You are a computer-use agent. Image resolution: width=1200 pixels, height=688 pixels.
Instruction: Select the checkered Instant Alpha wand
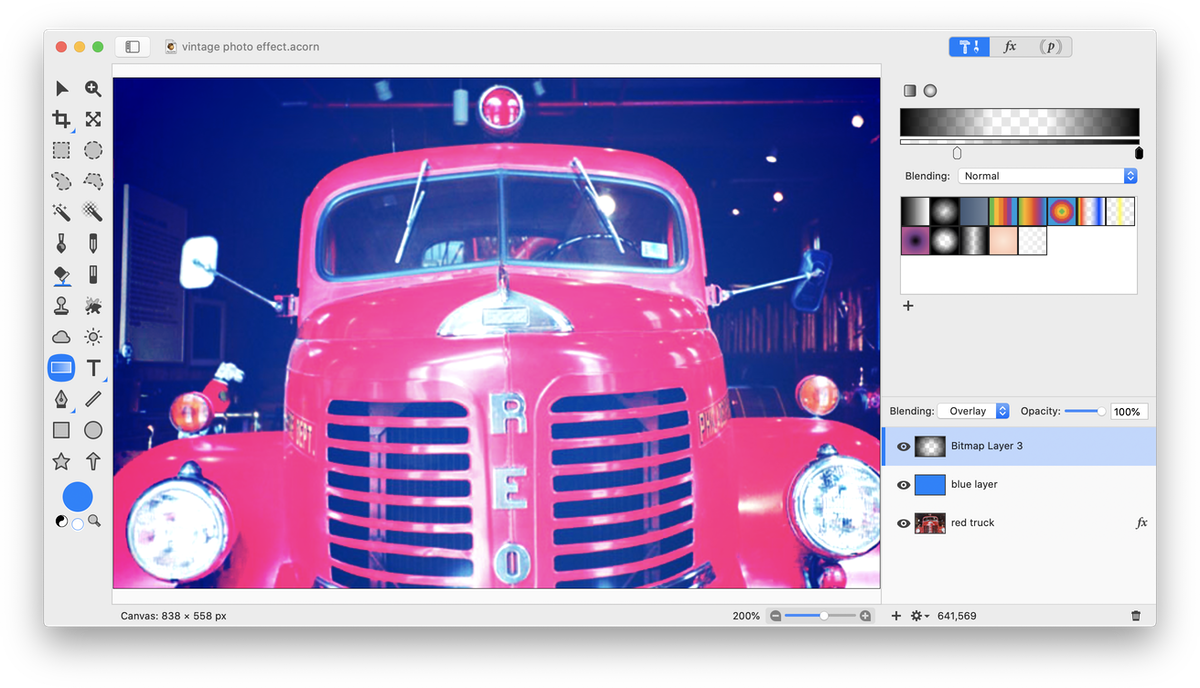point(93,213)
